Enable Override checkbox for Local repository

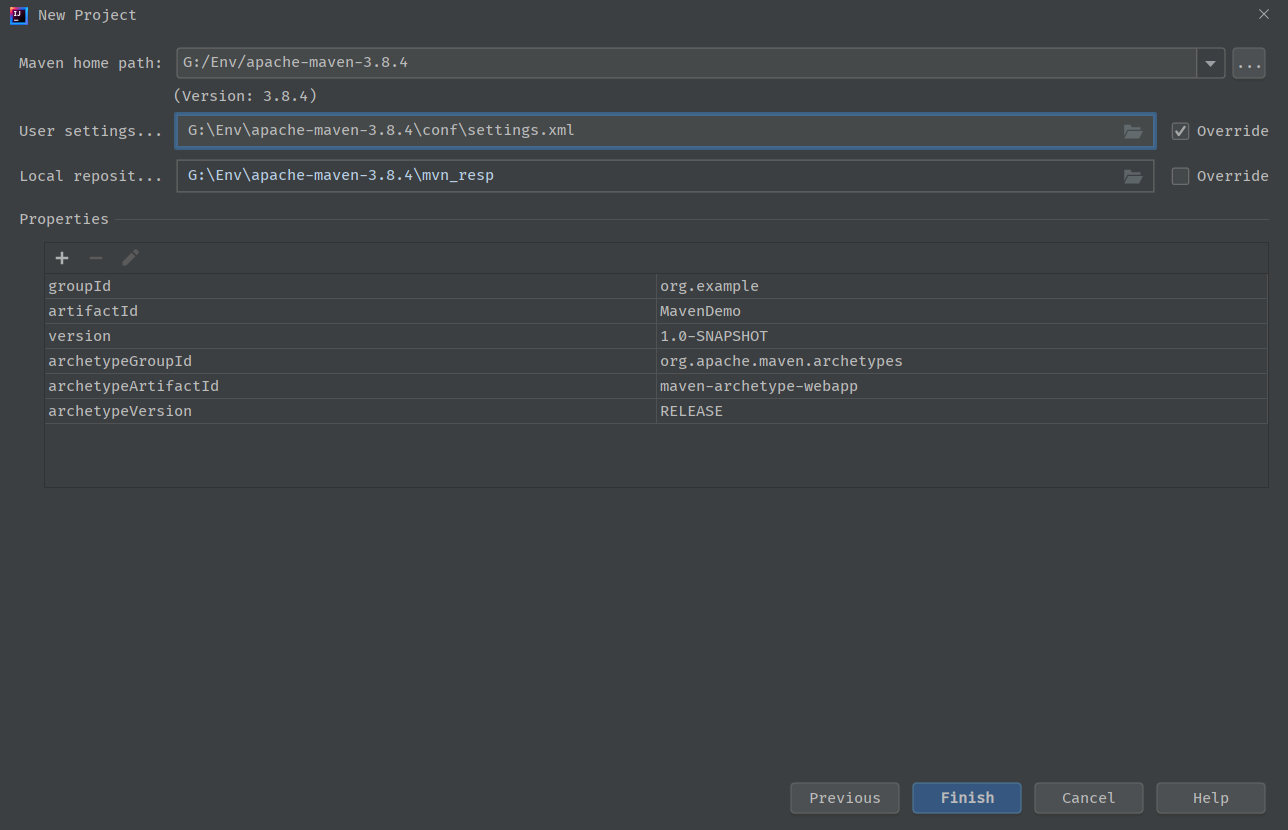coord(1180,176)
